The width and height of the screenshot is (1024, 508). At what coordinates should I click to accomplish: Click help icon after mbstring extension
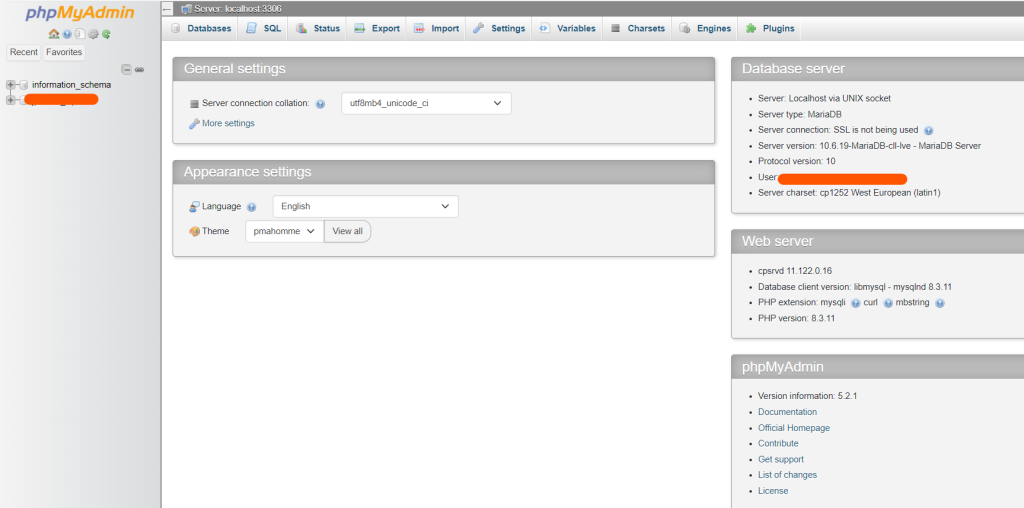tap(940, 303)
